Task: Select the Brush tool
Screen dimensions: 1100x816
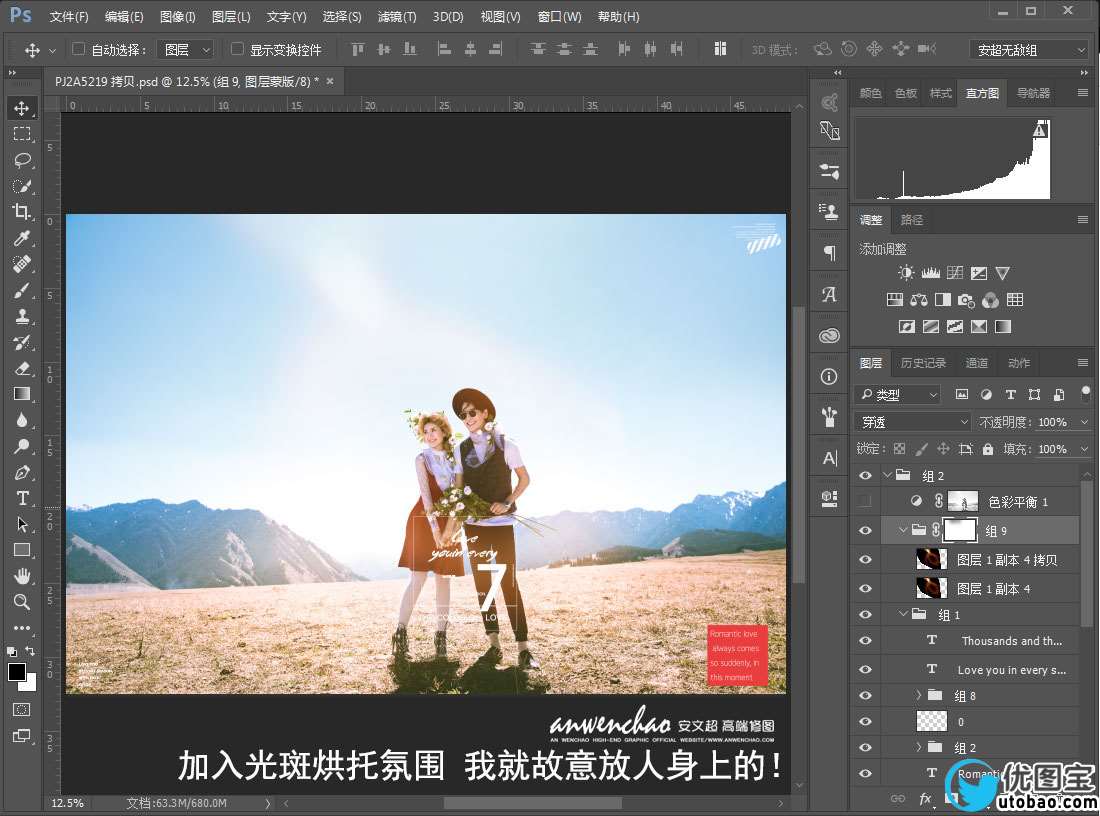Action: (22, 290)
